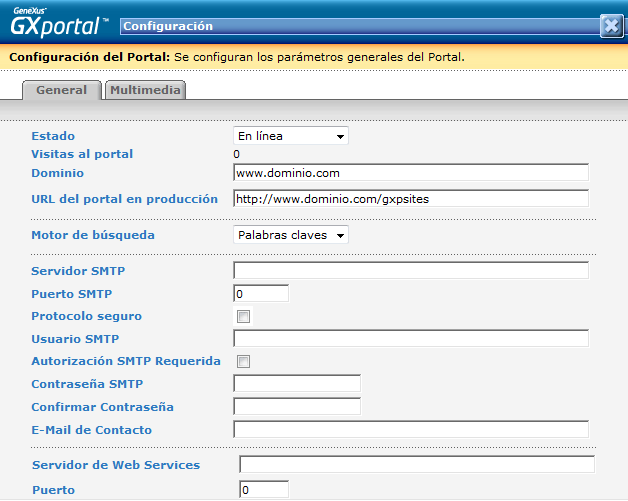Click the GXportal logo
This screenshot has width=628, height=501.
(58, 21)
